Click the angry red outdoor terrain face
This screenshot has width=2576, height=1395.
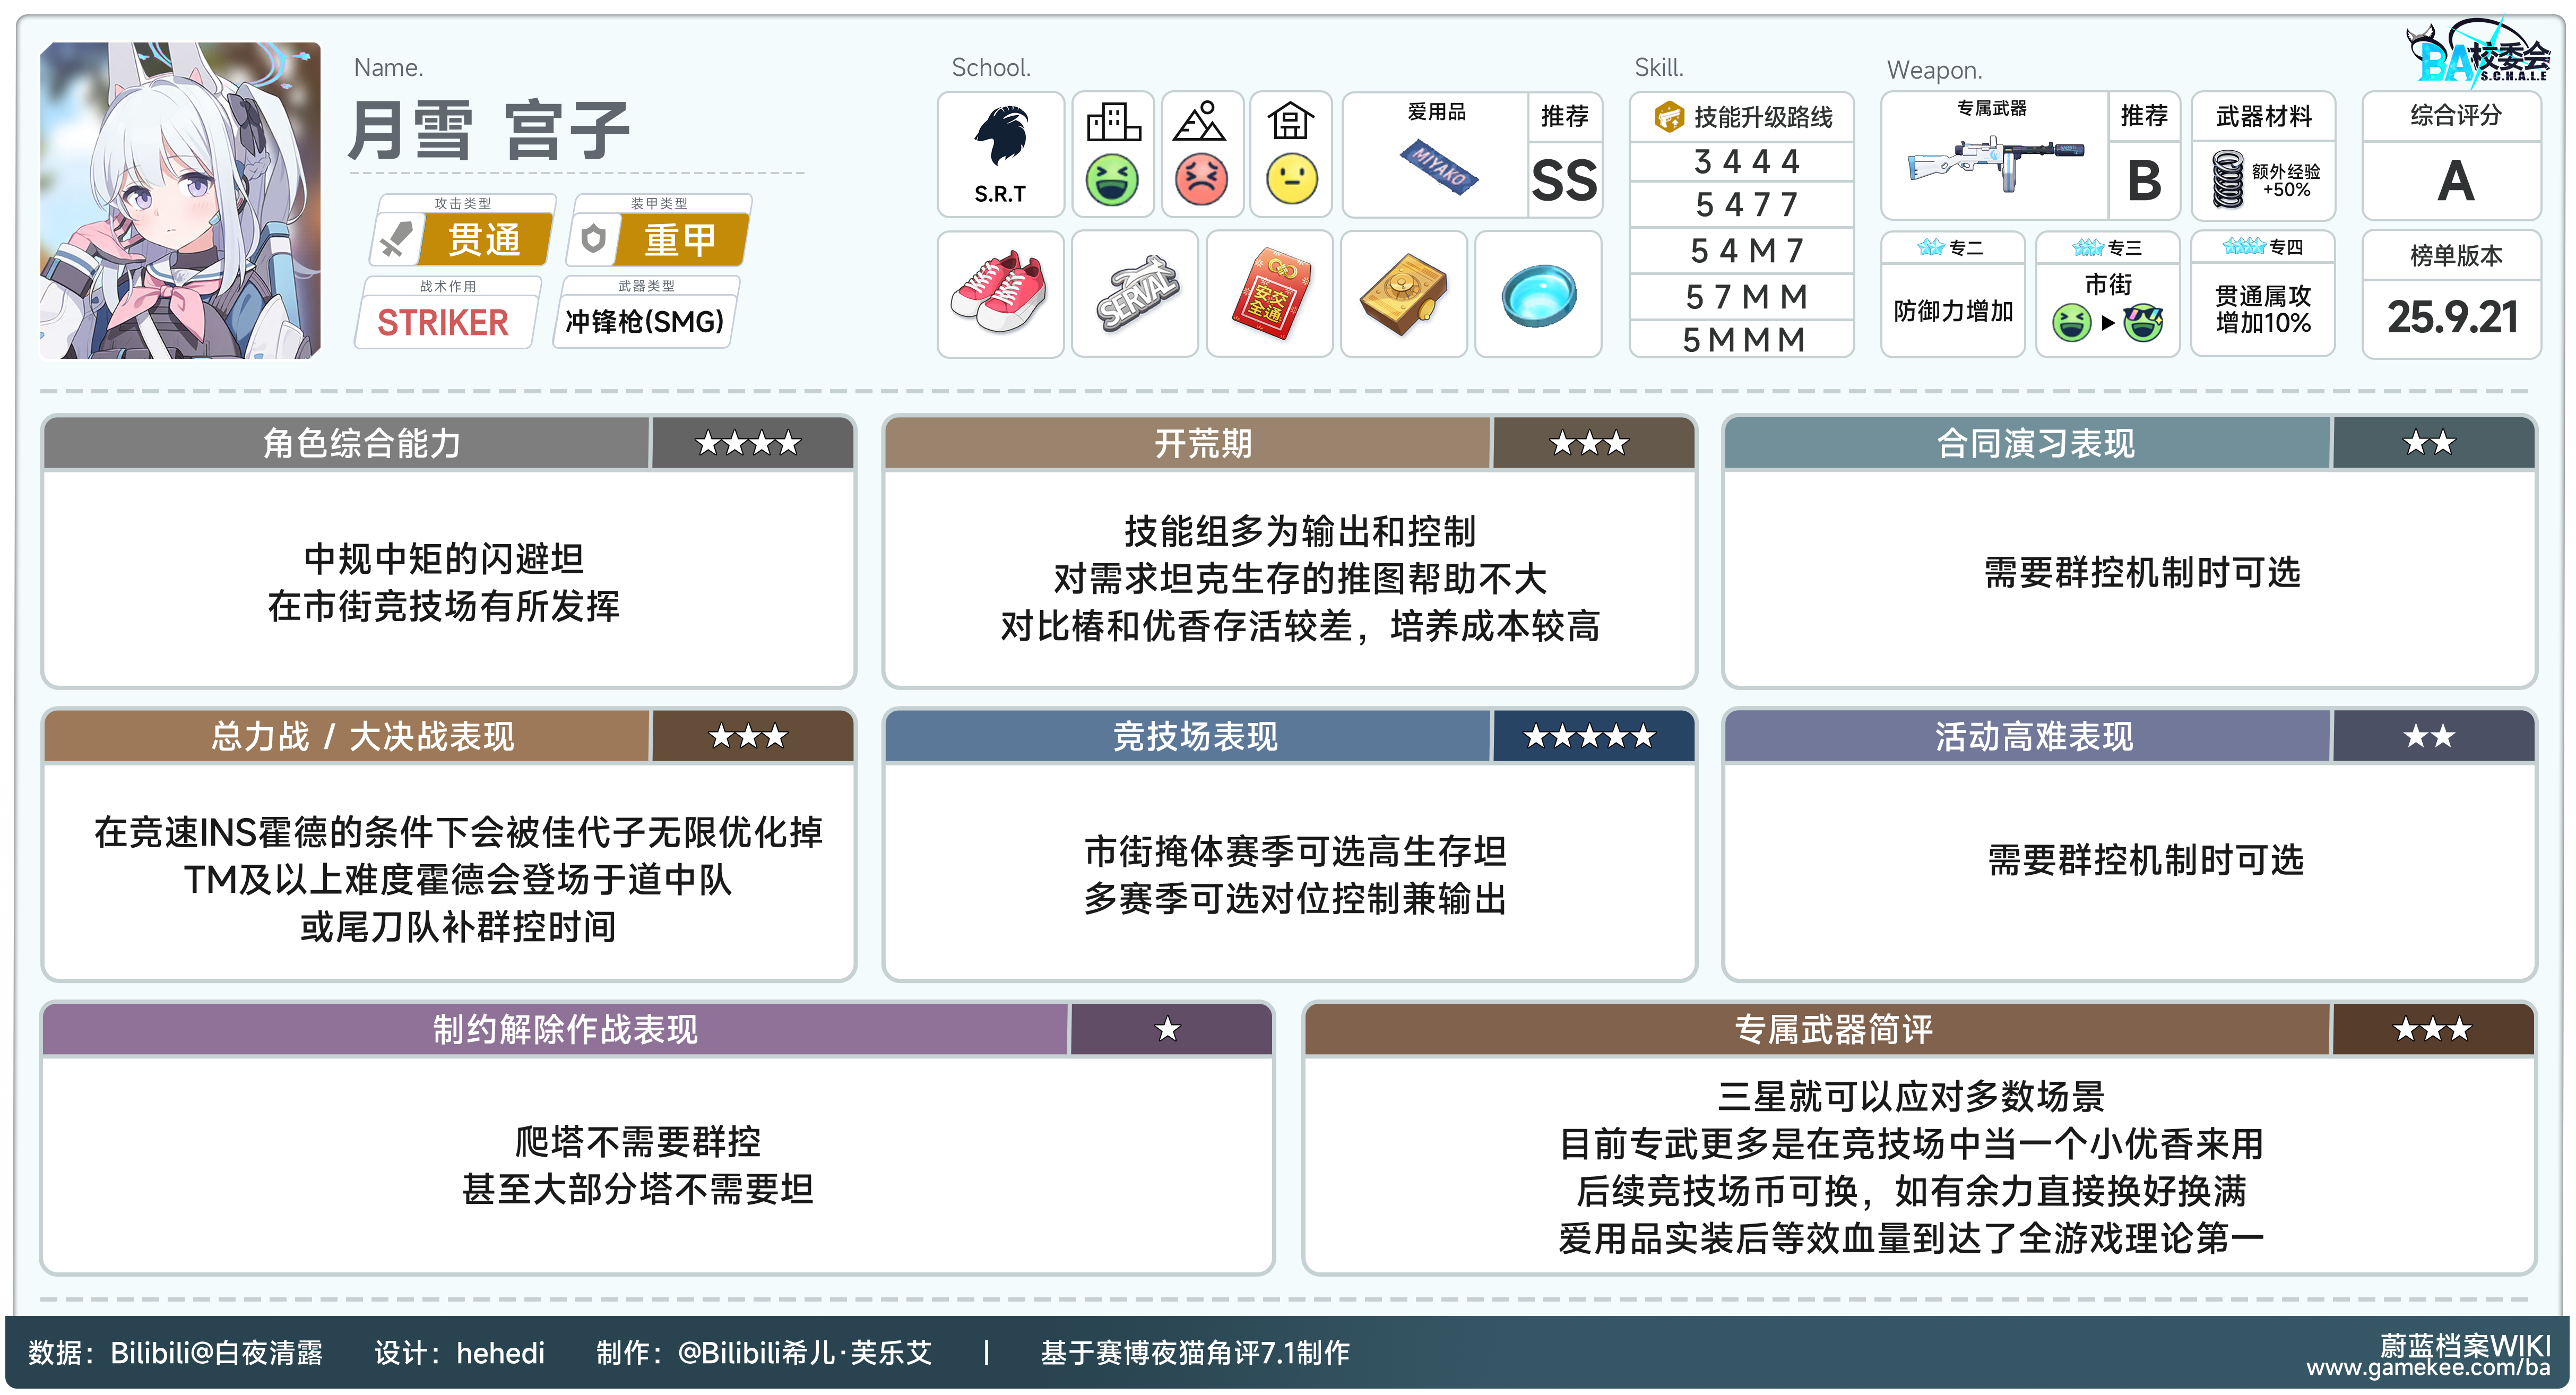[1201, 180]
